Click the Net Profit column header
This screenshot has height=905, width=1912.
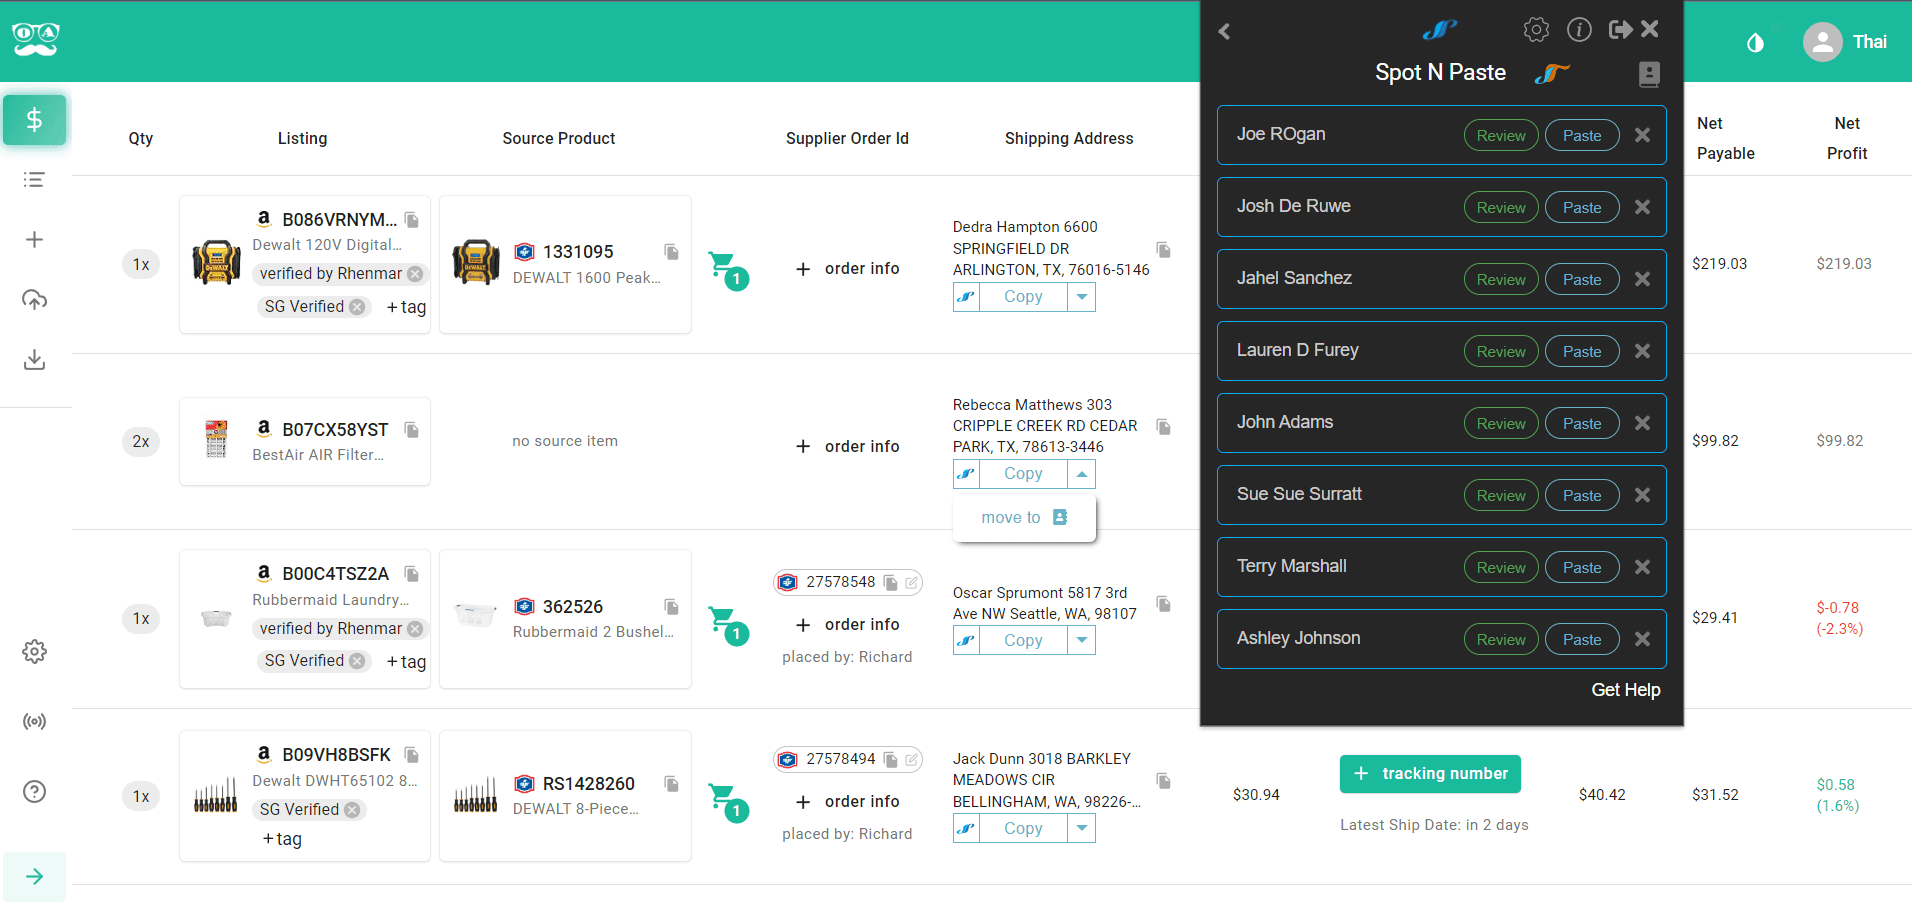[1847, 138]
